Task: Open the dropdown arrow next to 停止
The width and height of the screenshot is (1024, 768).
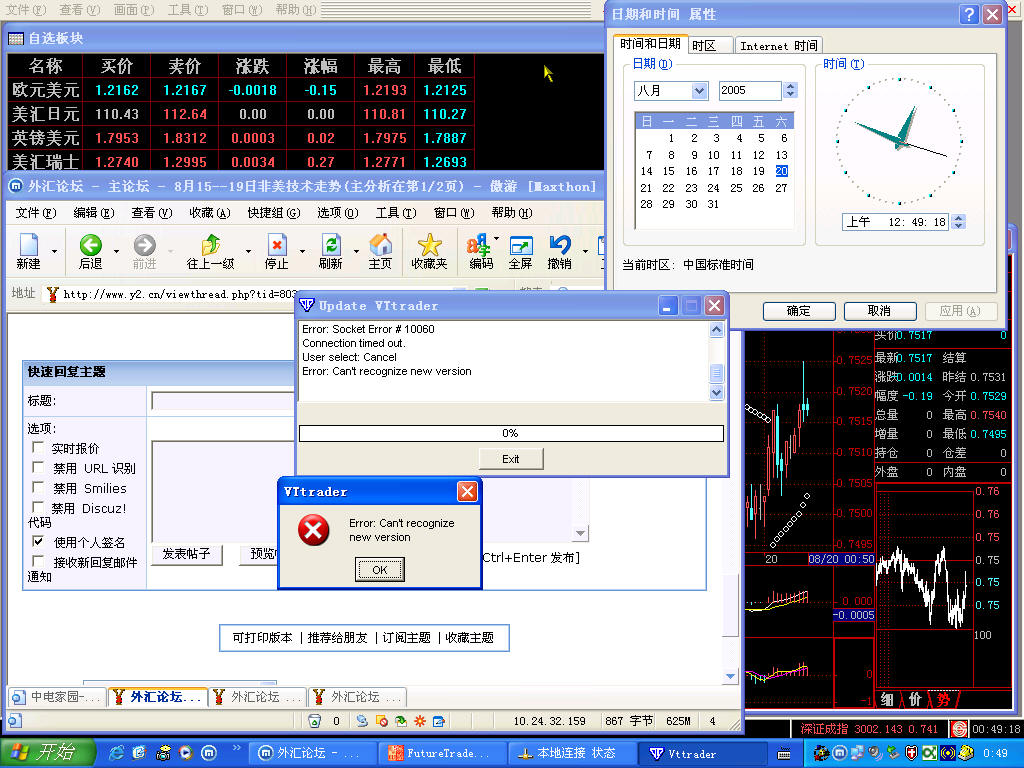Action: click(302, 251)
